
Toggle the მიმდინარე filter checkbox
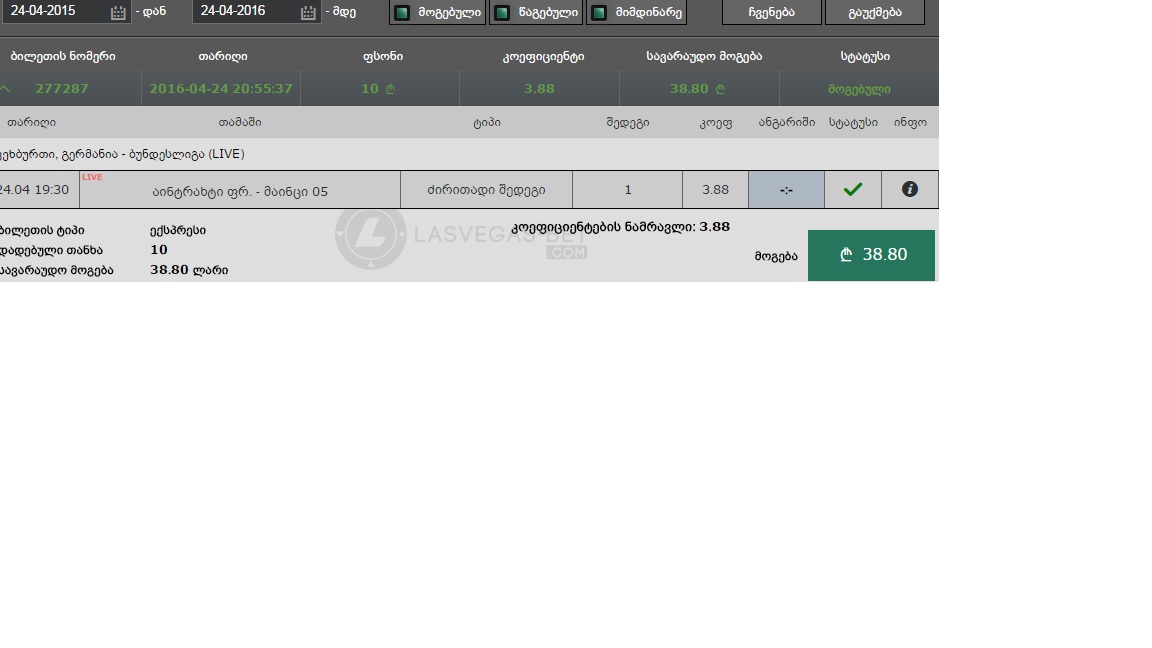(599, 12)
